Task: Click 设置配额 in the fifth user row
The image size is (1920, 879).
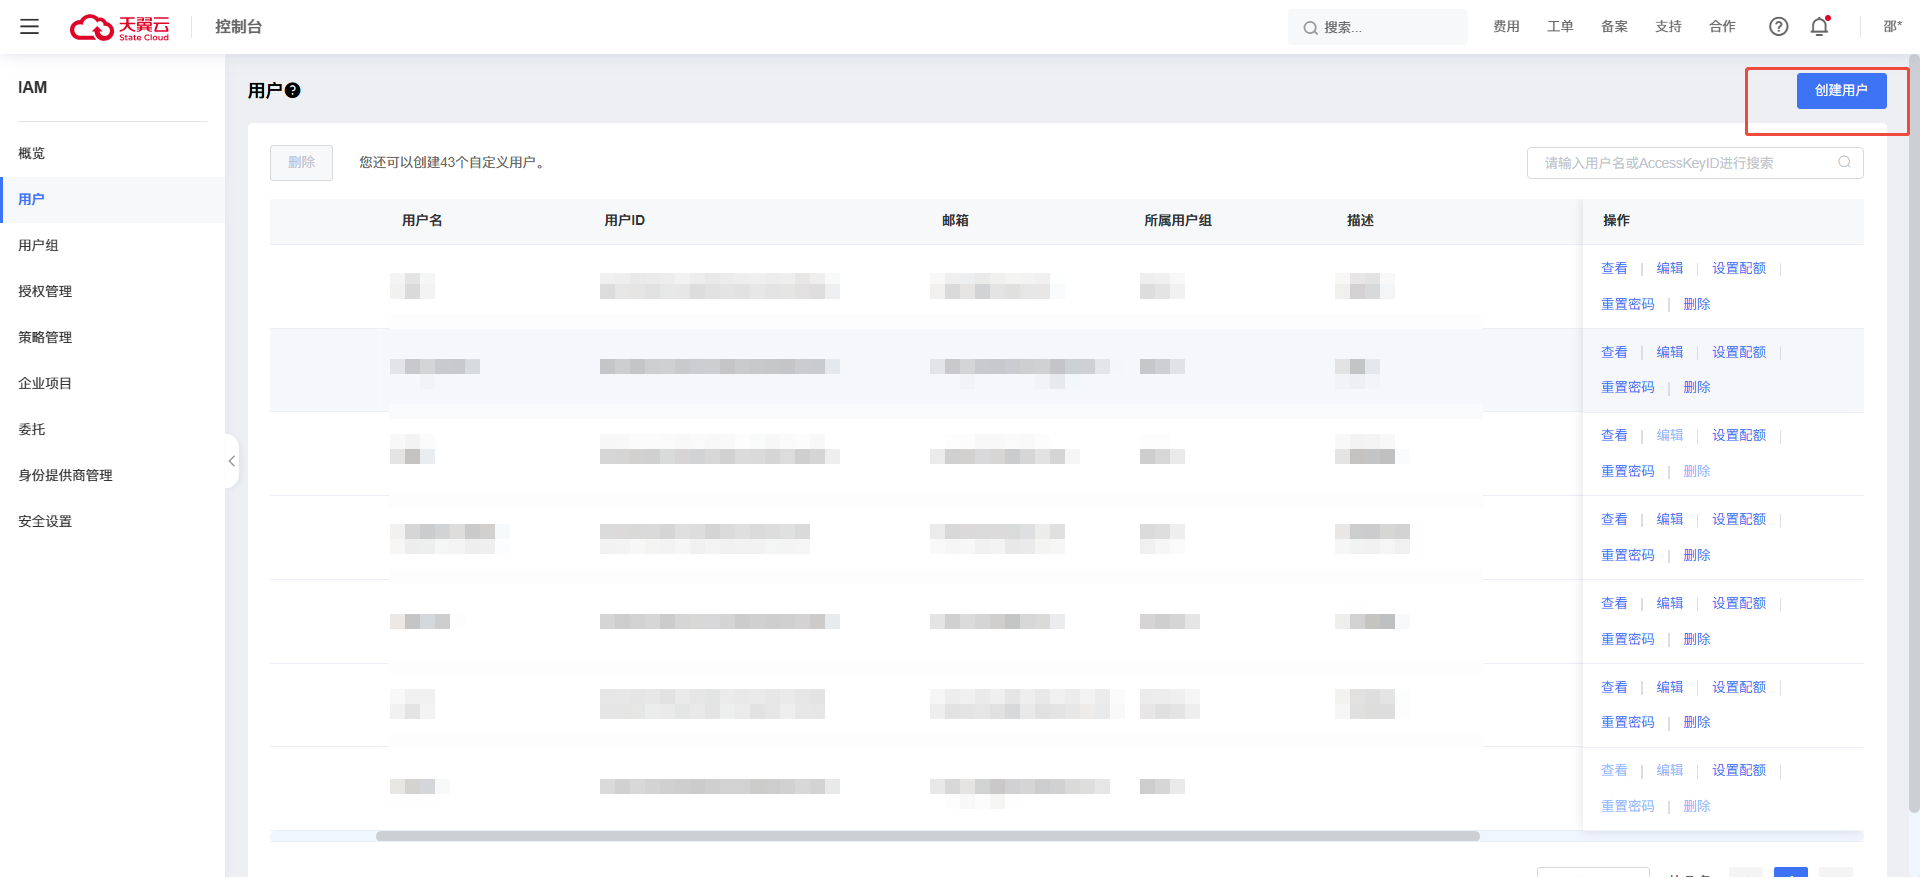Action: coord(1739,603)
